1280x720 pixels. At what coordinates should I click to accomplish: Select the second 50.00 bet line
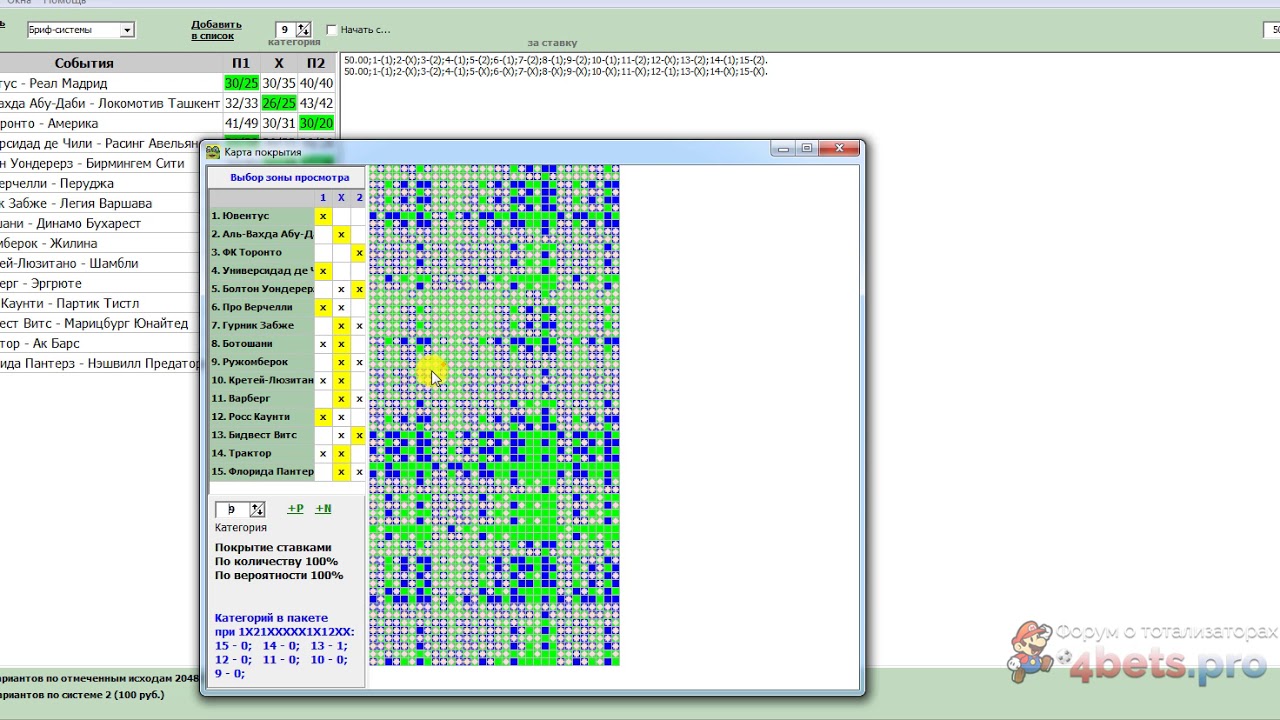pyautogui.click(x=556, y=71)
